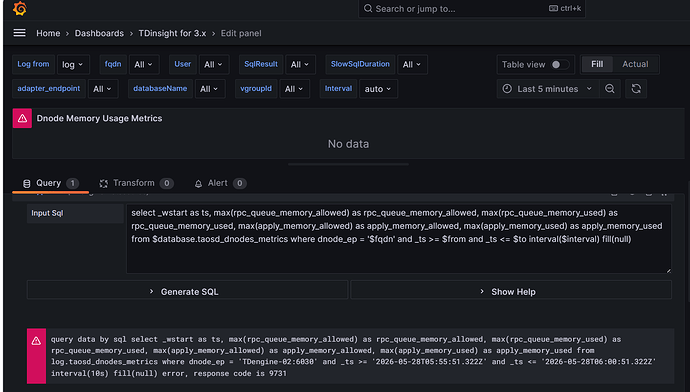Open the User All dropdown
Viewport: 690px width, 392px height.
pos(213,65)
